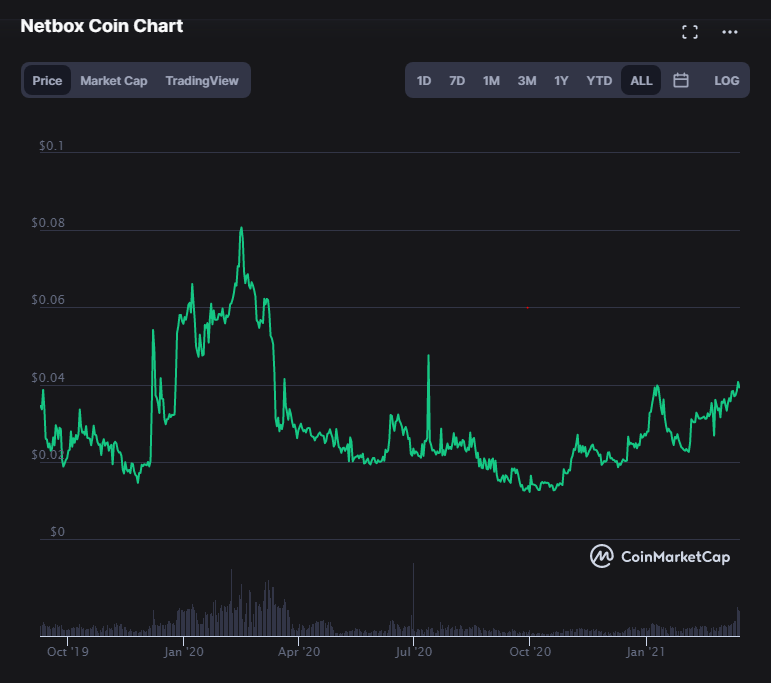Image resolution: width=771 pixels, height=683 pixels.
Task: Open the chart in fullscreen mode
Action: click(690, 32)
